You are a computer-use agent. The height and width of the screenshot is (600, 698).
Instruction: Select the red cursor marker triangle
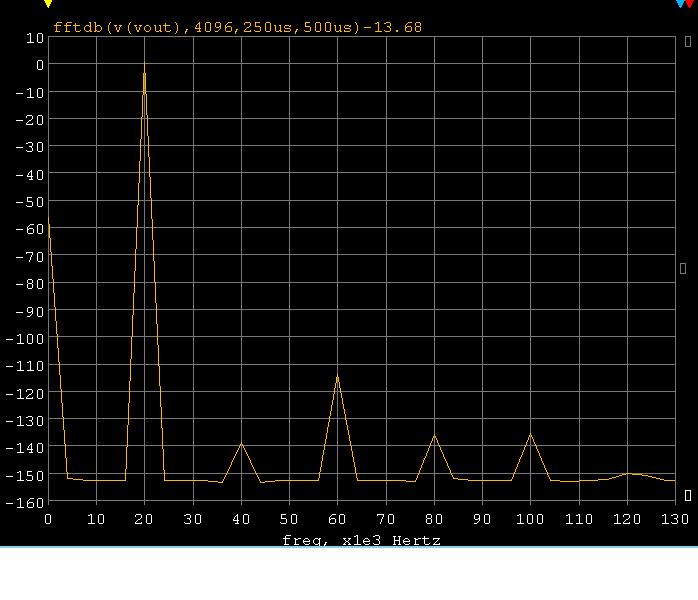click(690, 4)
